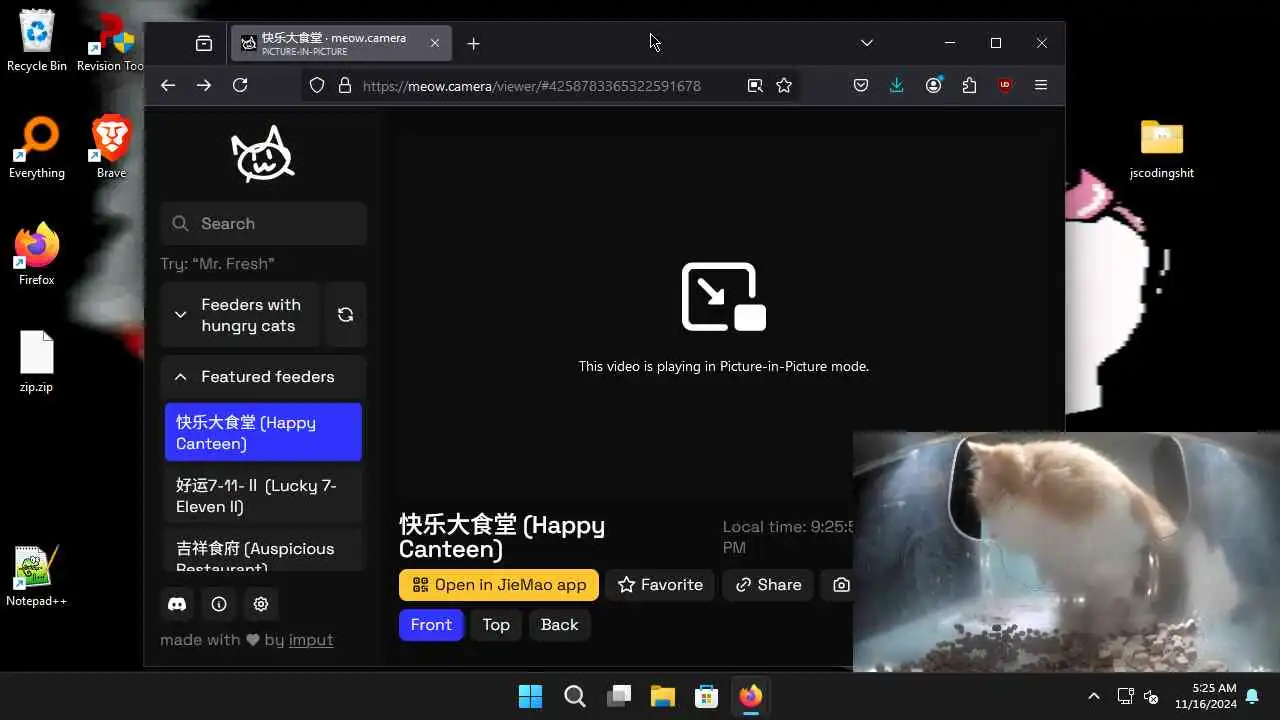Viewport: 1280px width, 720px height.
Task: Open Task View on the taskbar
Action: 619,696
